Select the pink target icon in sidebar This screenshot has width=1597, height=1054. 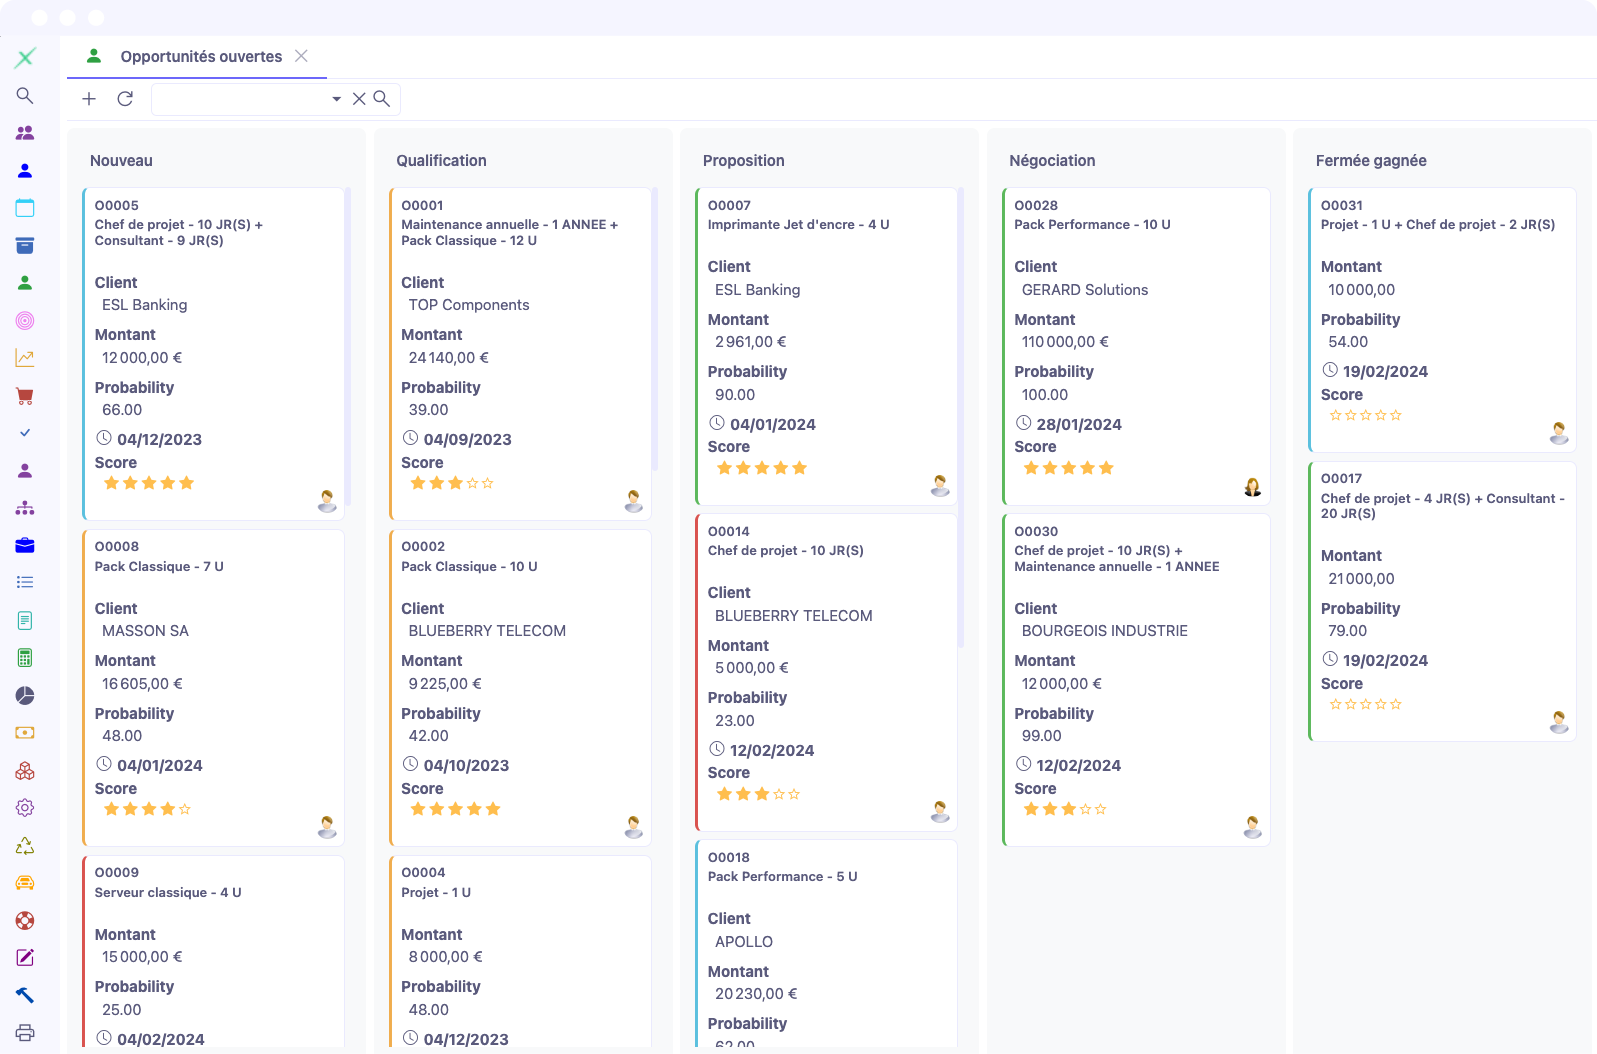25,321
